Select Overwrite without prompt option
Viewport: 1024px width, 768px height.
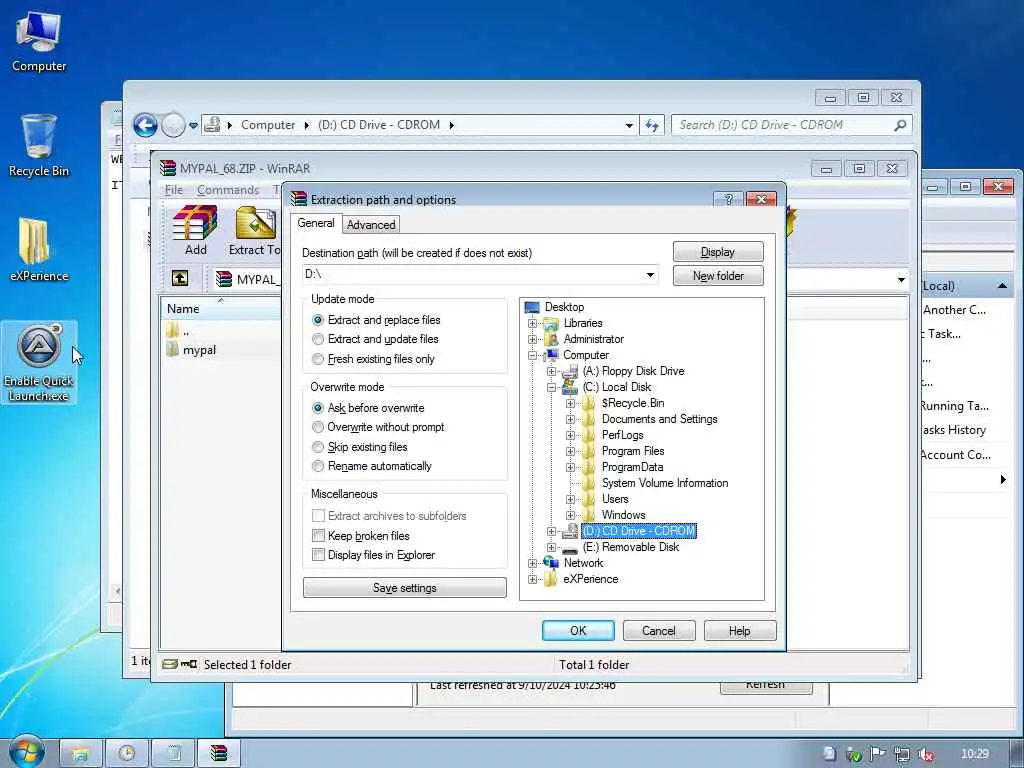[378, 427]
